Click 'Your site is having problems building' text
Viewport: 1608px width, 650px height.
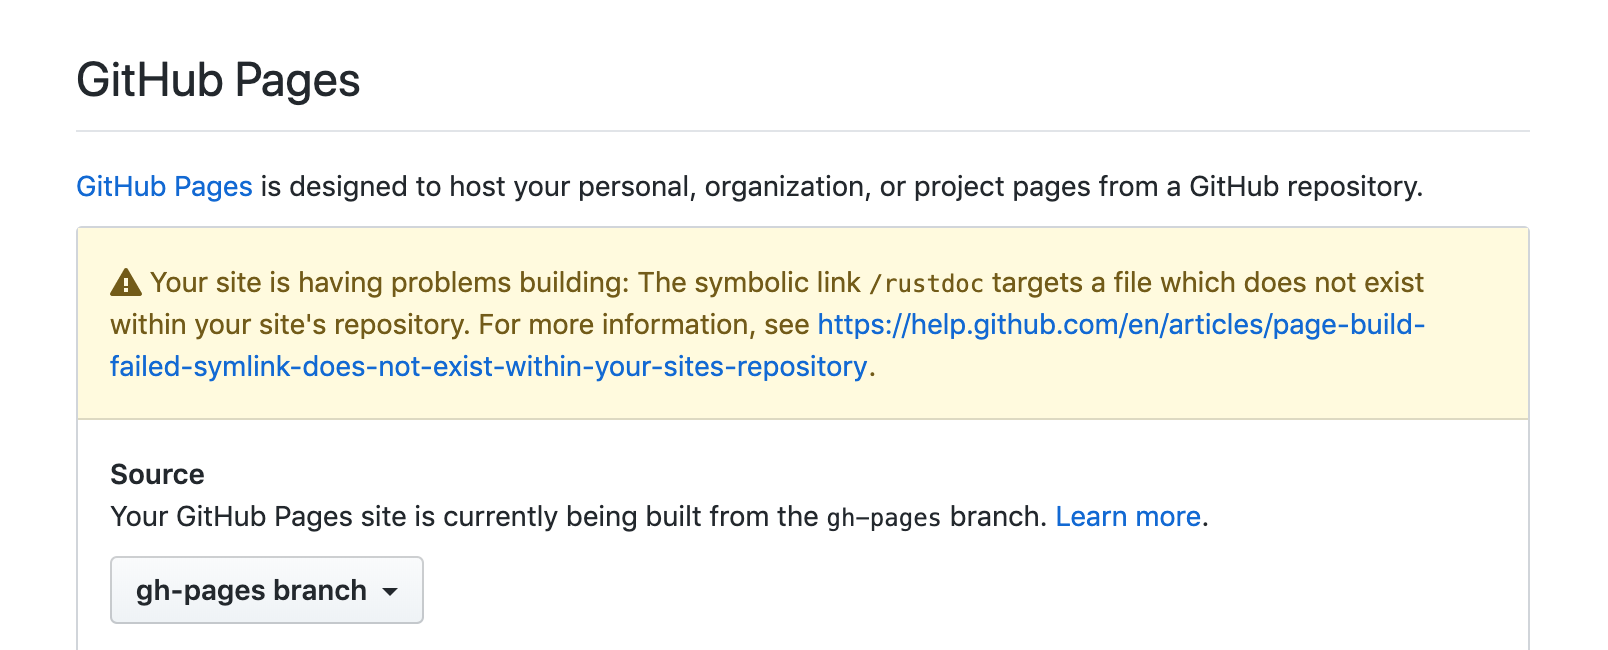(x=389, y=283)
